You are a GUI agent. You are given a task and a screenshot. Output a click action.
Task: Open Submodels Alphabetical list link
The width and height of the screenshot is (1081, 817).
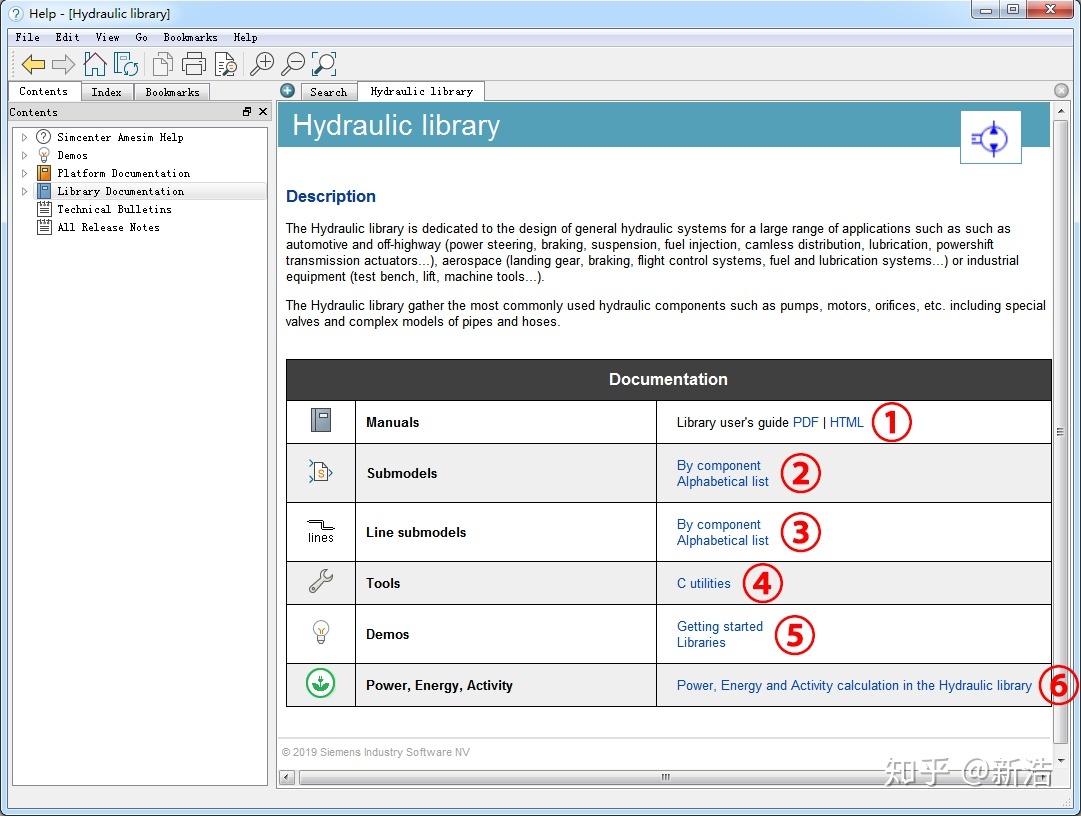click(x=723, y=481)
